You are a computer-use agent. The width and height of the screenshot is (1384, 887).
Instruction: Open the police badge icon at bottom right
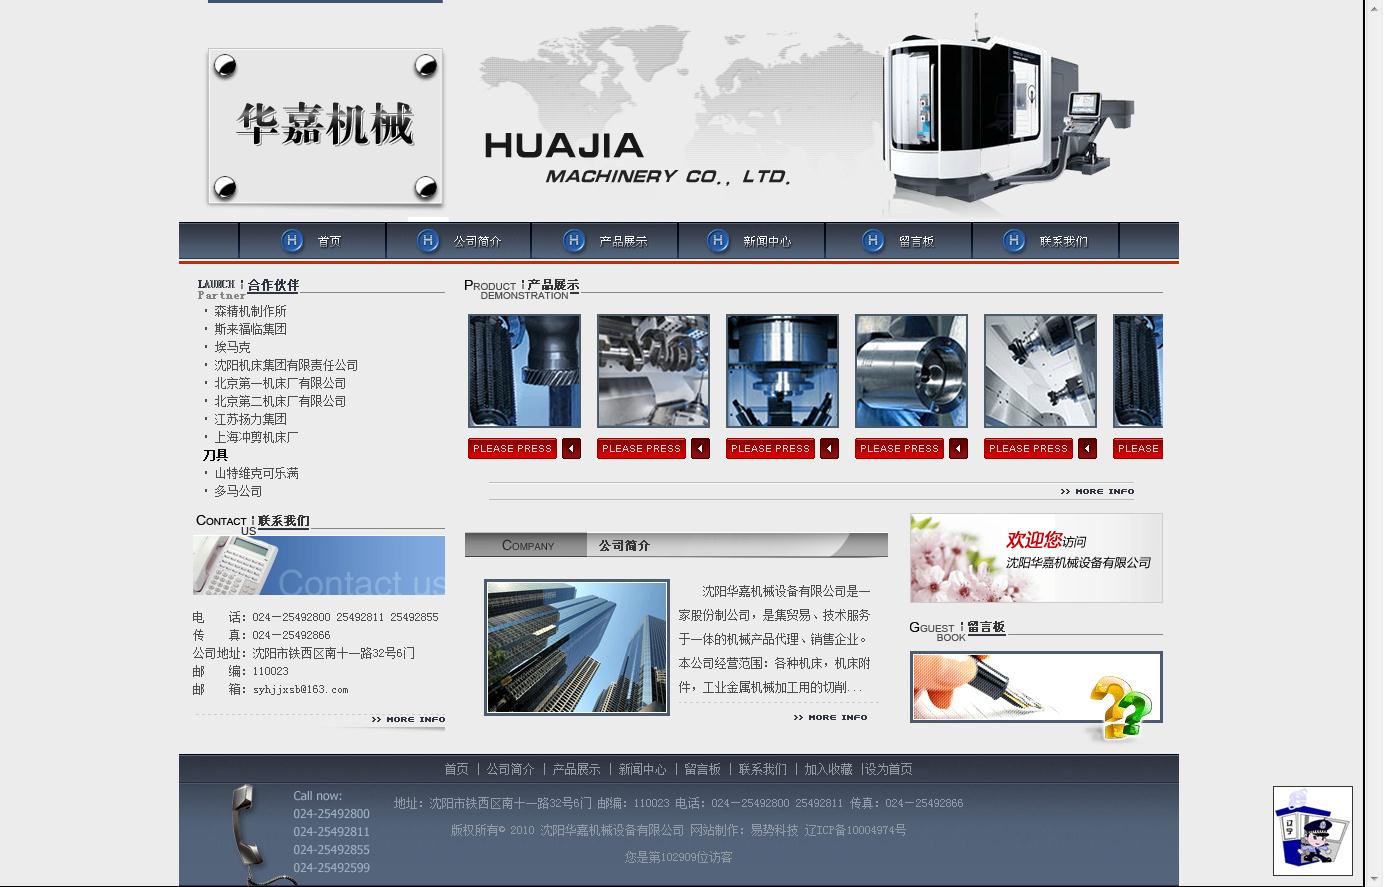[x=1312, y=832]
